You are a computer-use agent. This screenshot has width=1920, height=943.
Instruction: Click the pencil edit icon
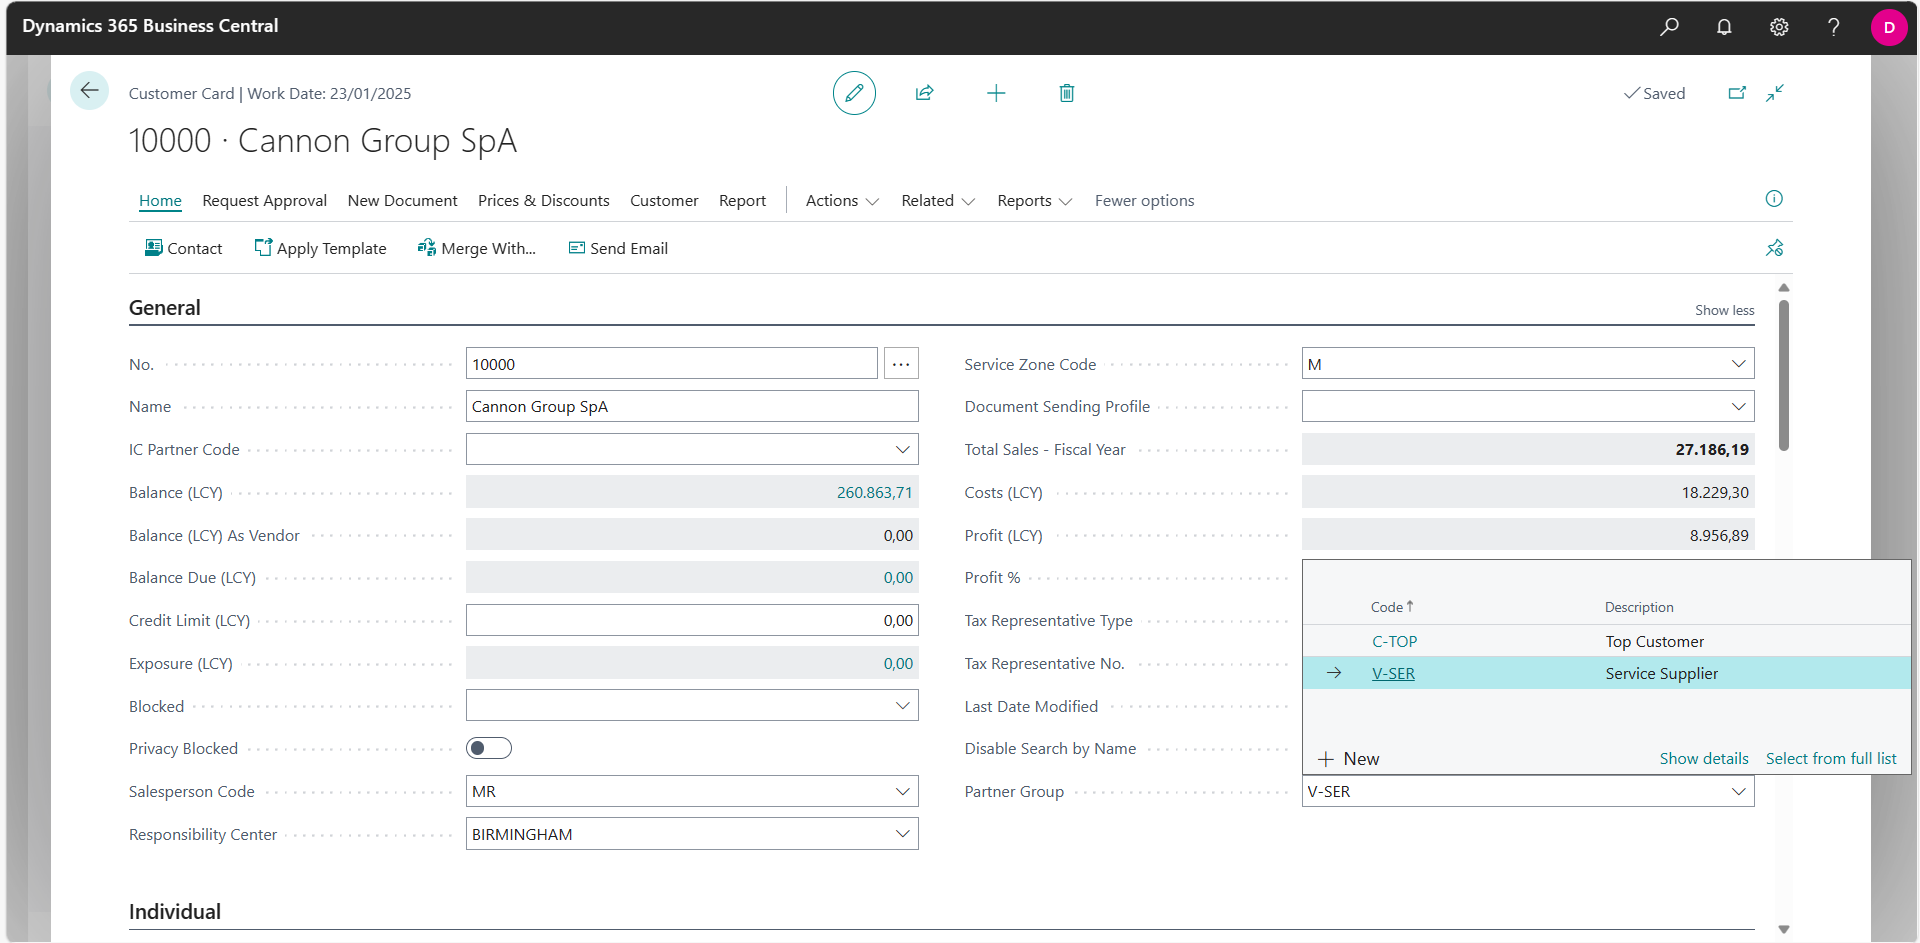(854, 93)
